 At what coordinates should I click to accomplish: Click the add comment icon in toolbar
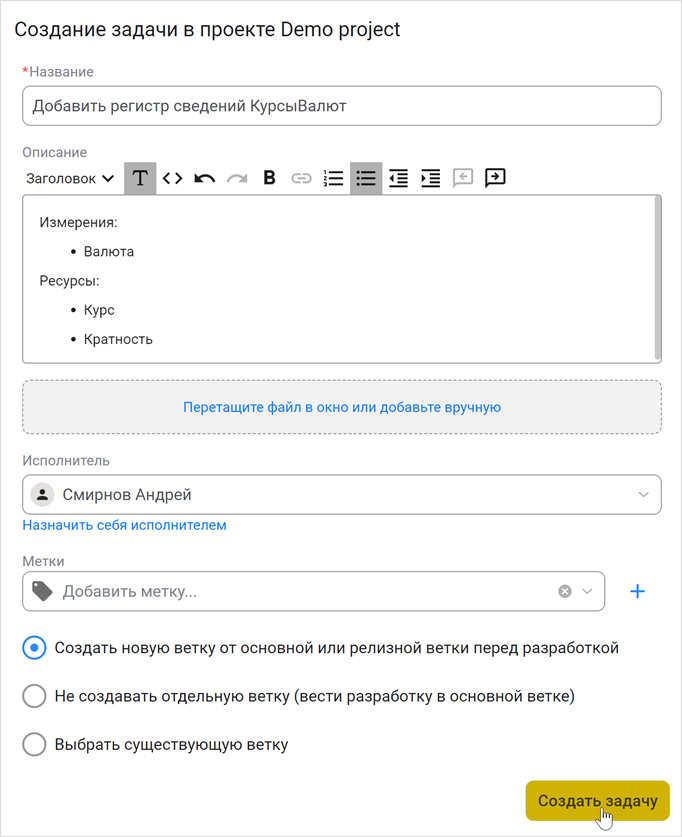pyautogui.click(x=495, y=178)
